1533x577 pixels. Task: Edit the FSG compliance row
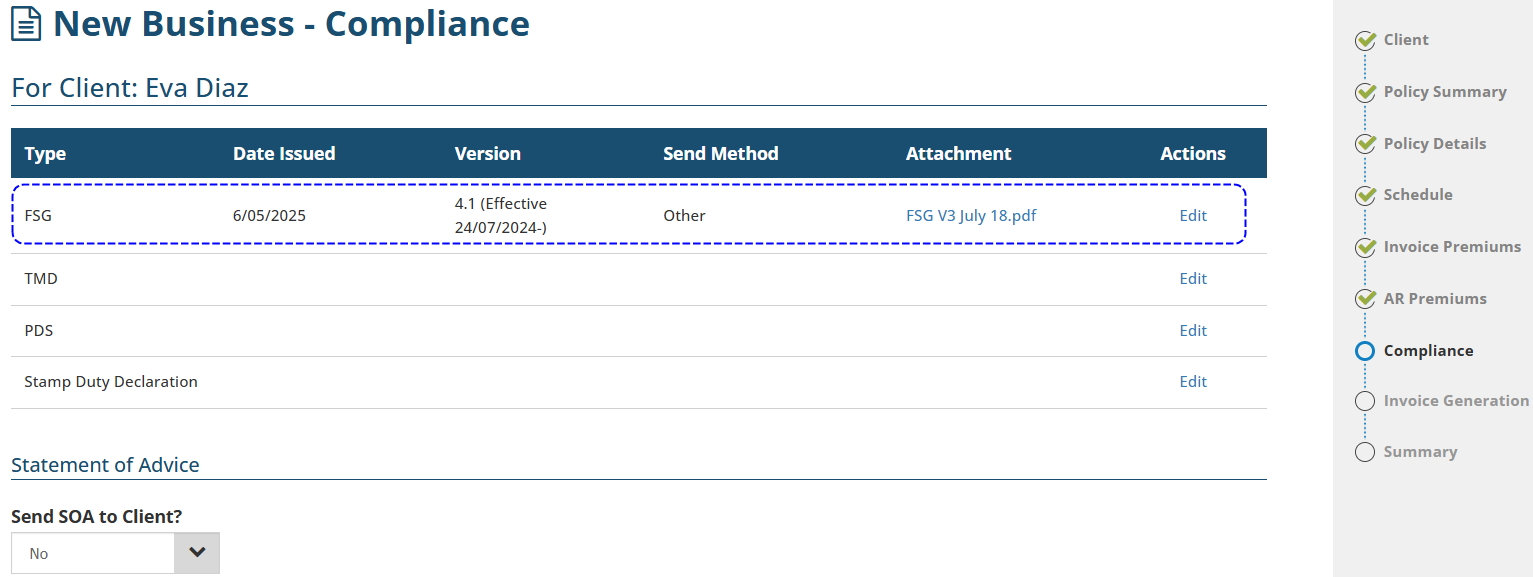pyautogui.click(x=1193, y=216)
